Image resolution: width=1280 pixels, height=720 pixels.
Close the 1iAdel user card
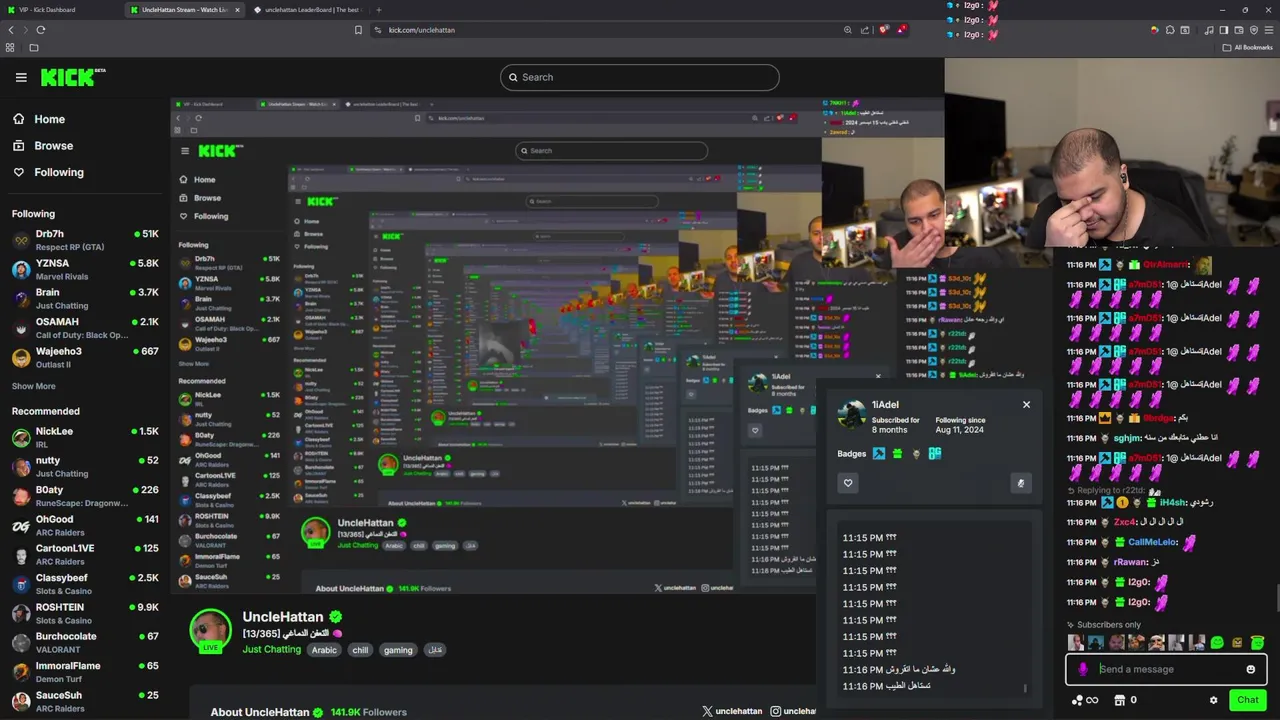pyautogui.click(x=1026, y=405)
